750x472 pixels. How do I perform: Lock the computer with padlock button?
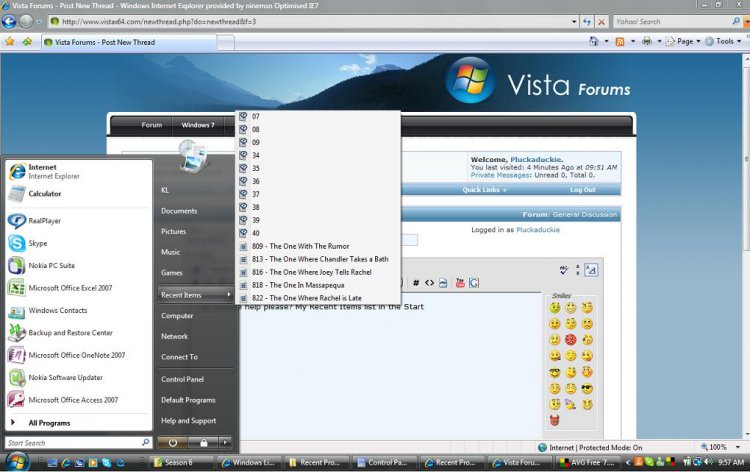(203, 443)
